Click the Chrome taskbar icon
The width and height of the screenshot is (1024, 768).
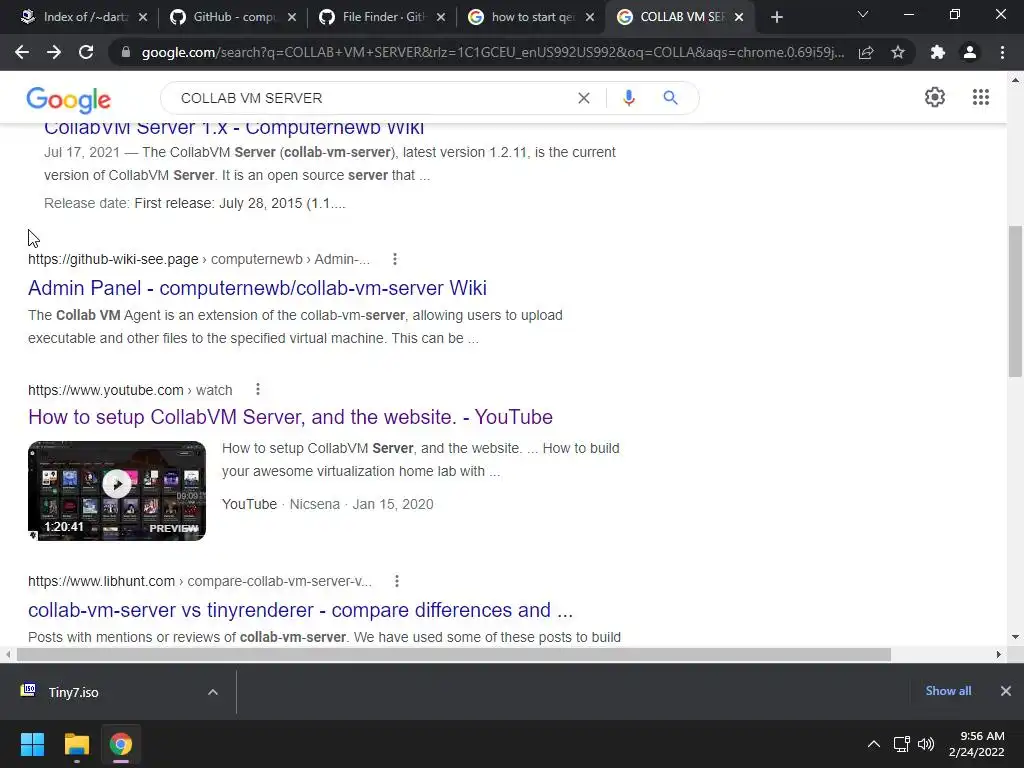click(121, 744)
